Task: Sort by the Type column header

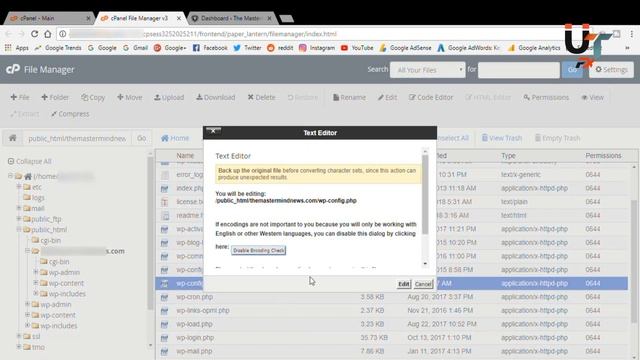Action: click(x=508, y=156)
